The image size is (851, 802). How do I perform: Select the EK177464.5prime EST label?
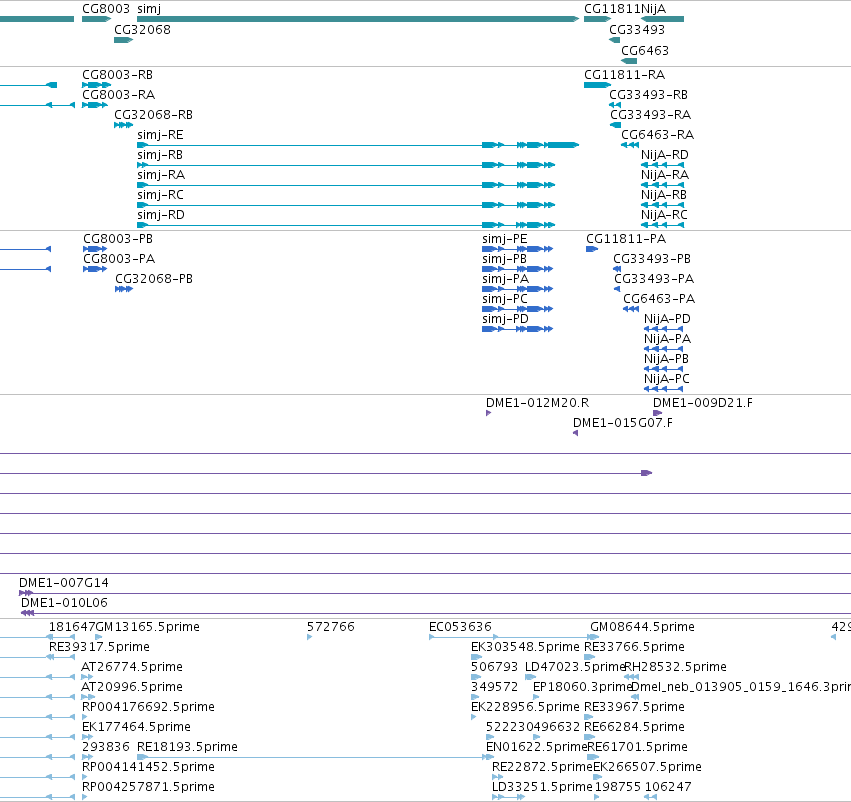pos(136,728)
